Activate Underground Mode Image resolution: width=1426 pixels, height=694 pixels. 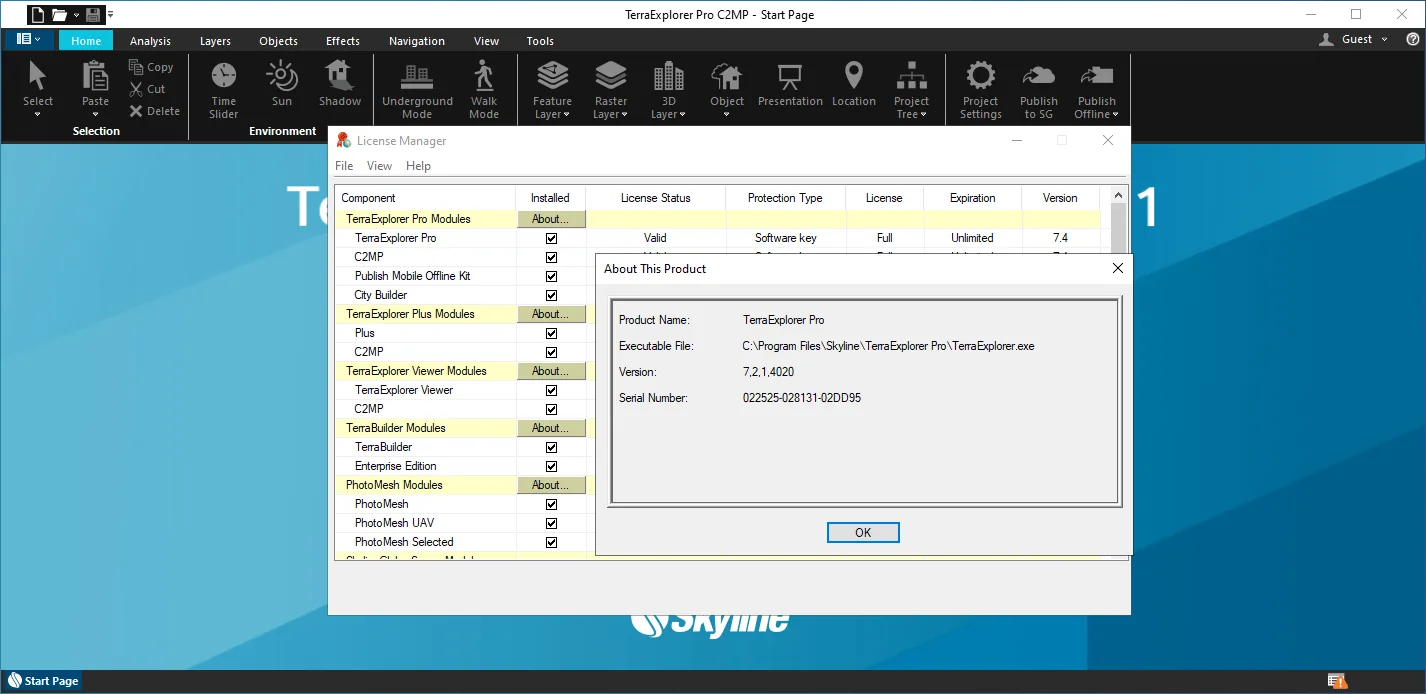coord(417,90)
